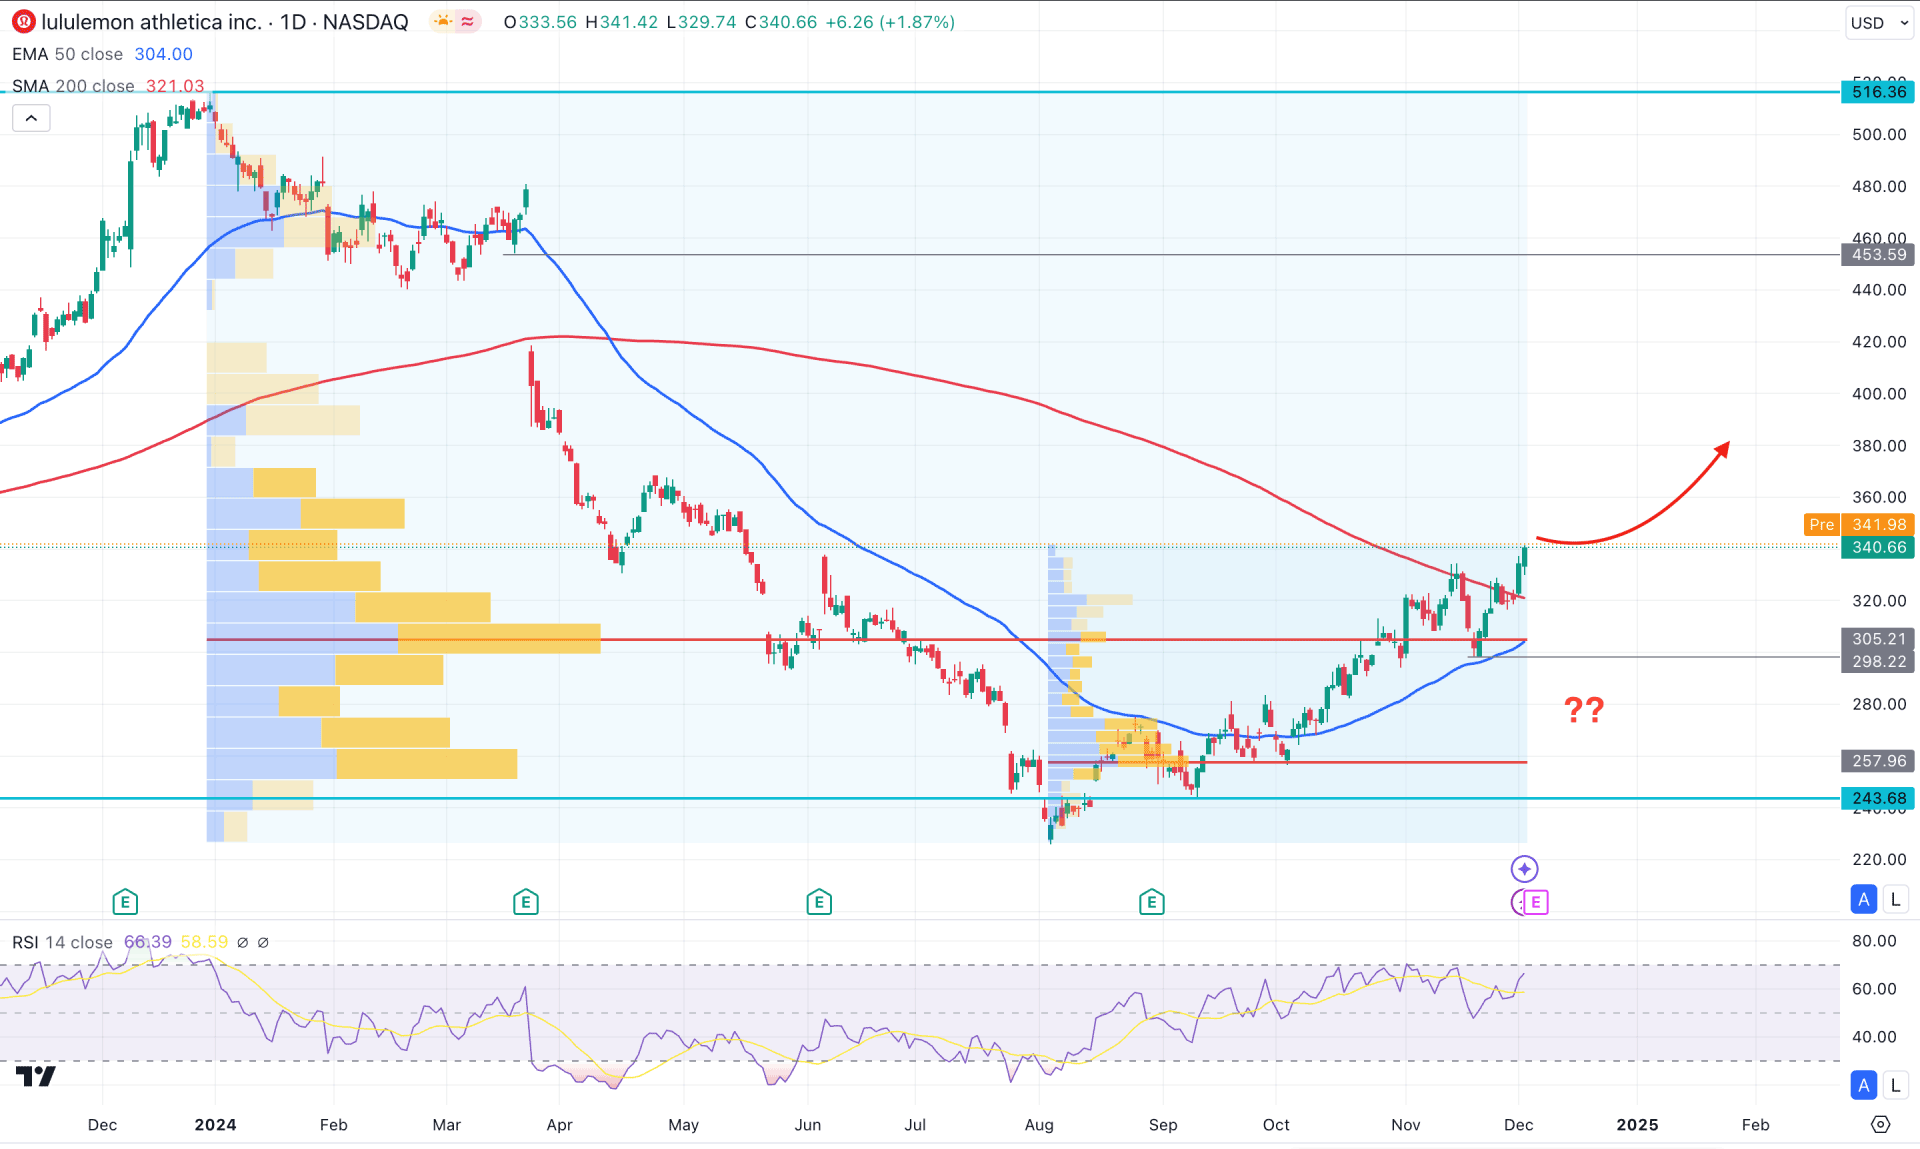Click the green 340.66 last price label
Viewport: 1920px width, 1149px height.
[1878, 547]
